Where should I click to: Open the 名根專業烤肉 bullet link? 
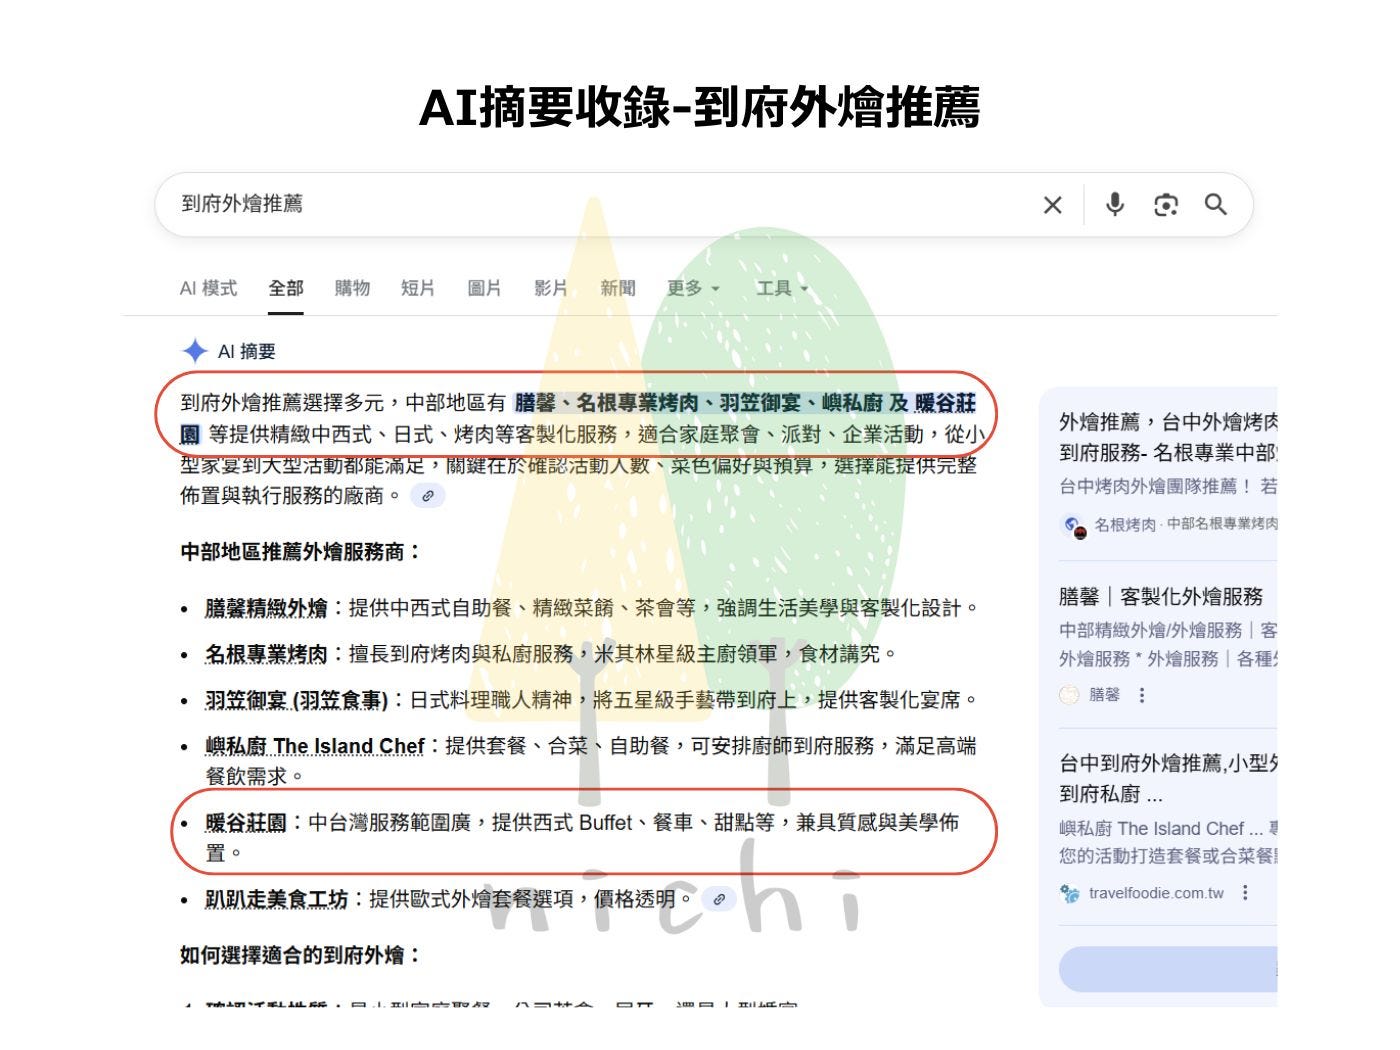coord(266,655)
